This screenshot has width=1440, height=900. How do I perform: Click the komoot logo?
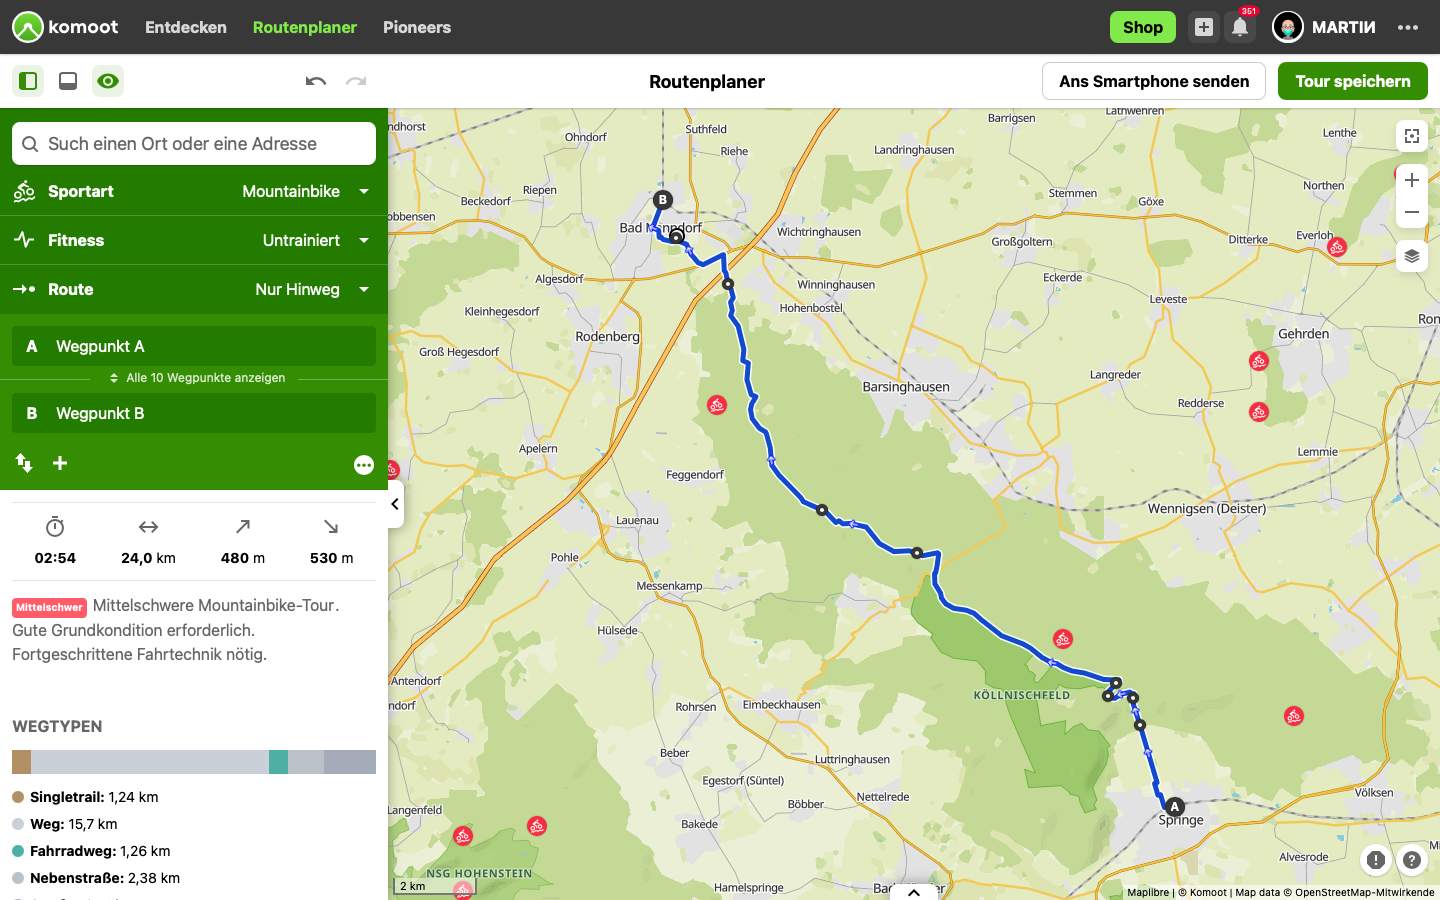pos(66,27)
